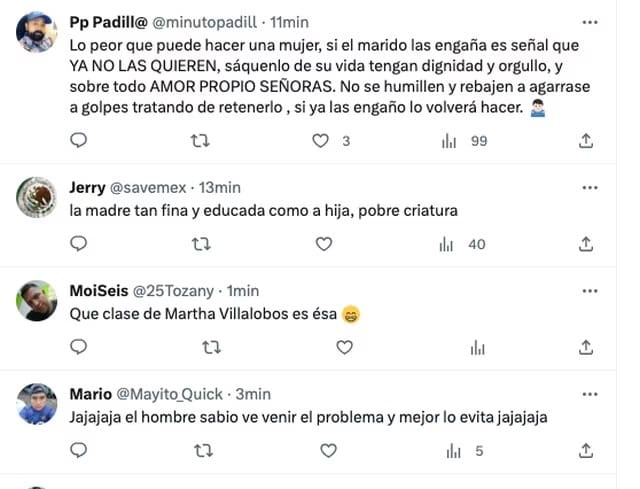Reply to MoiSeis's Martha Villalobos tweet

[80, 347]
